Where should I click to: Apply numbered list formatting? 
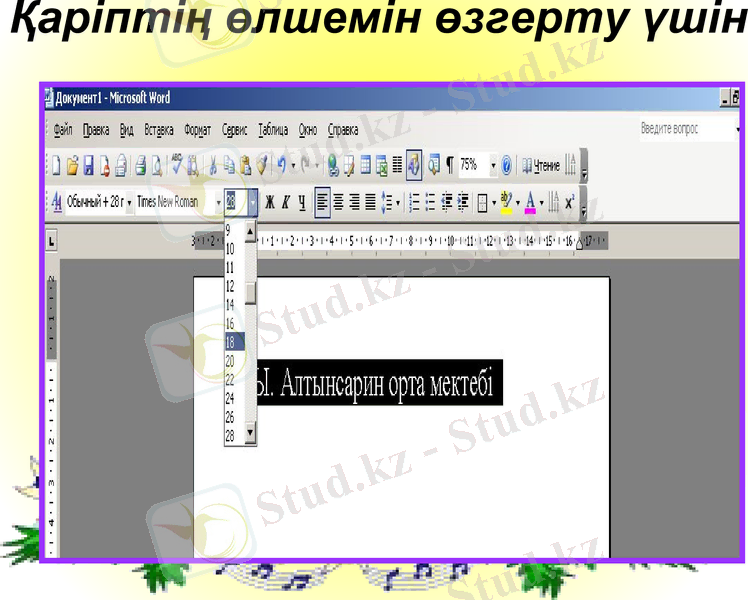(415, 203)
